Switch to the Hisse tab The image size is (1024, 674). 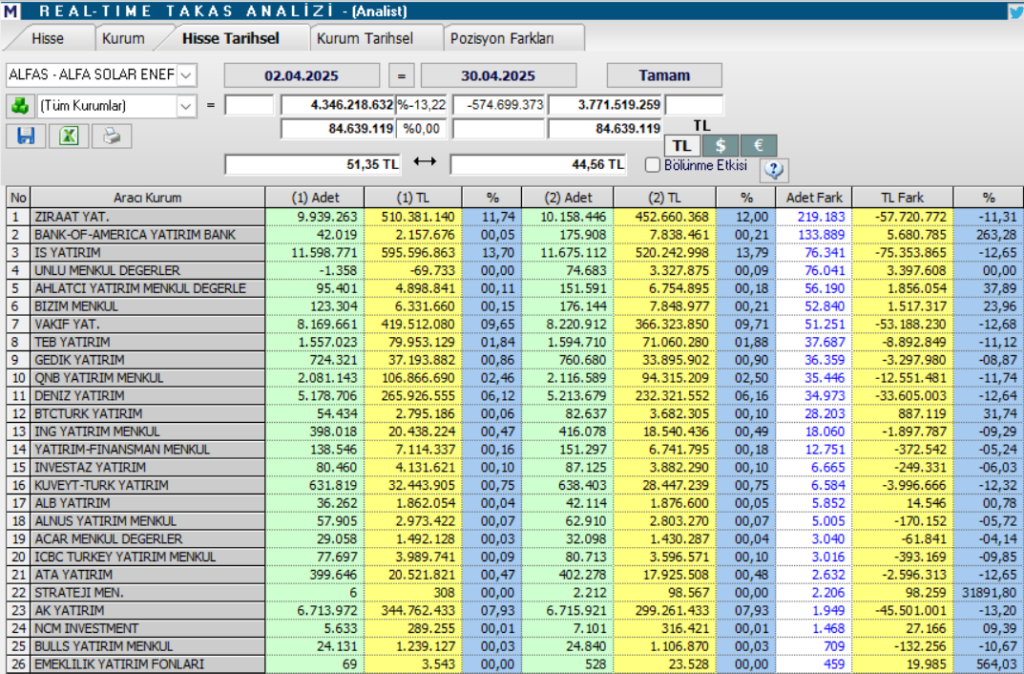point(48,39)
